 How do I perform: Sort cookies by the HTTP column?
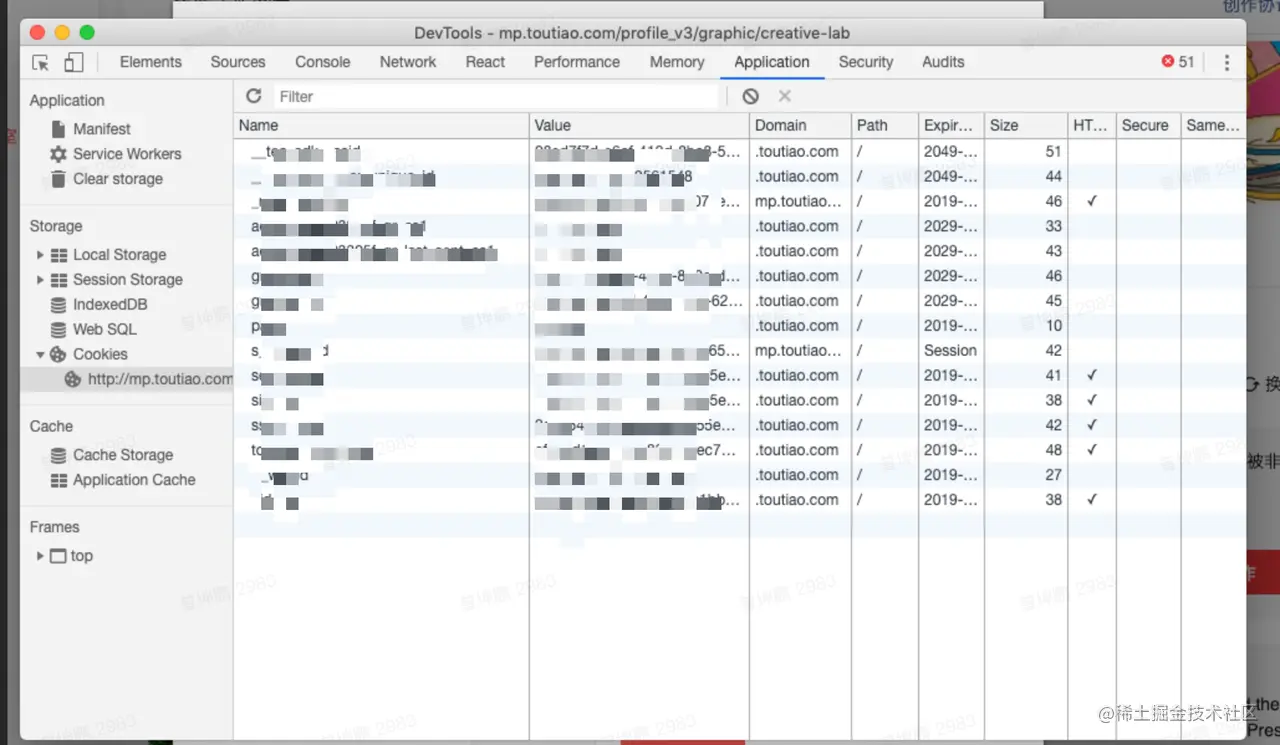1091,126
